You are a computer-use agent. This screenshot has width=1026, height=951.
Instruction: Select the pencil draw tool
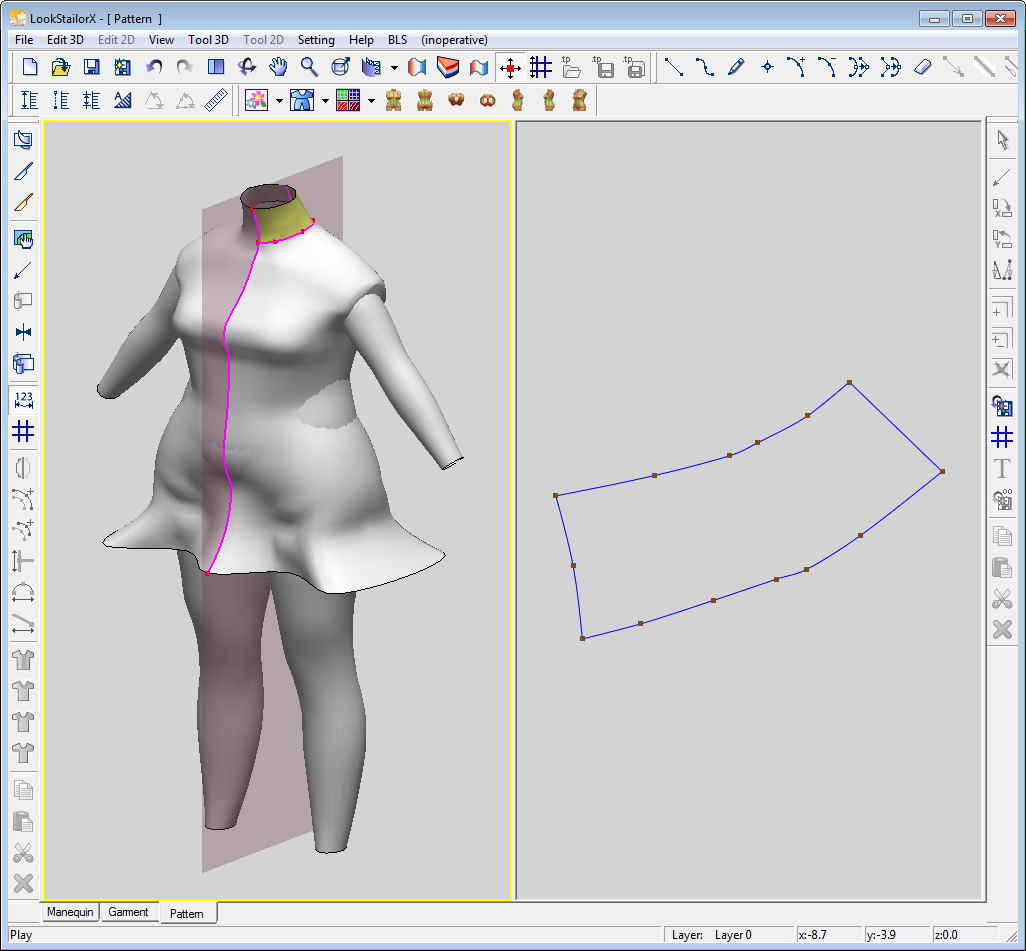pos(736,67)
